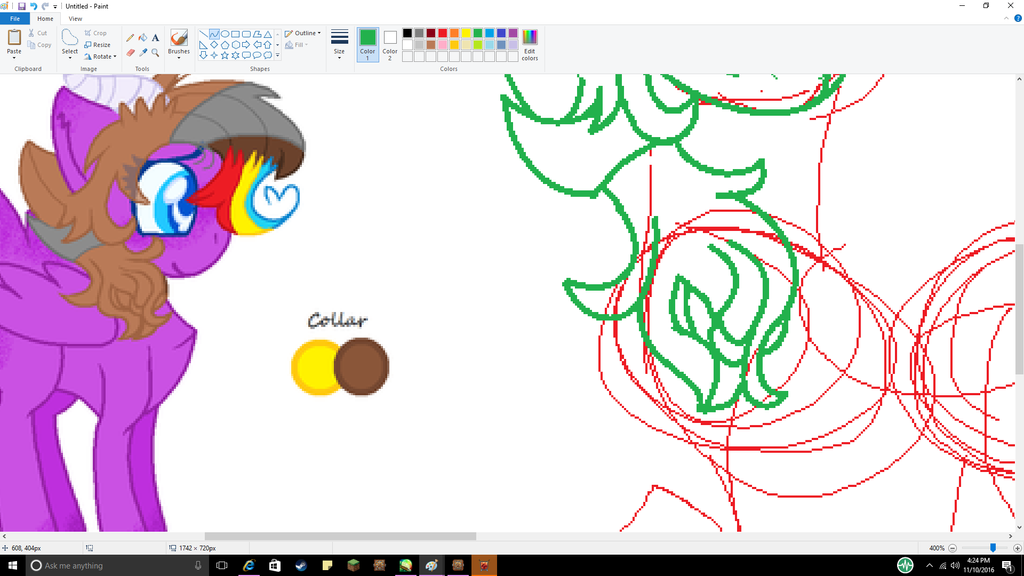The height and width of the screenshot is (576, 1024).
Task: Open the Windows Start menu
Action: click(12, 566)
